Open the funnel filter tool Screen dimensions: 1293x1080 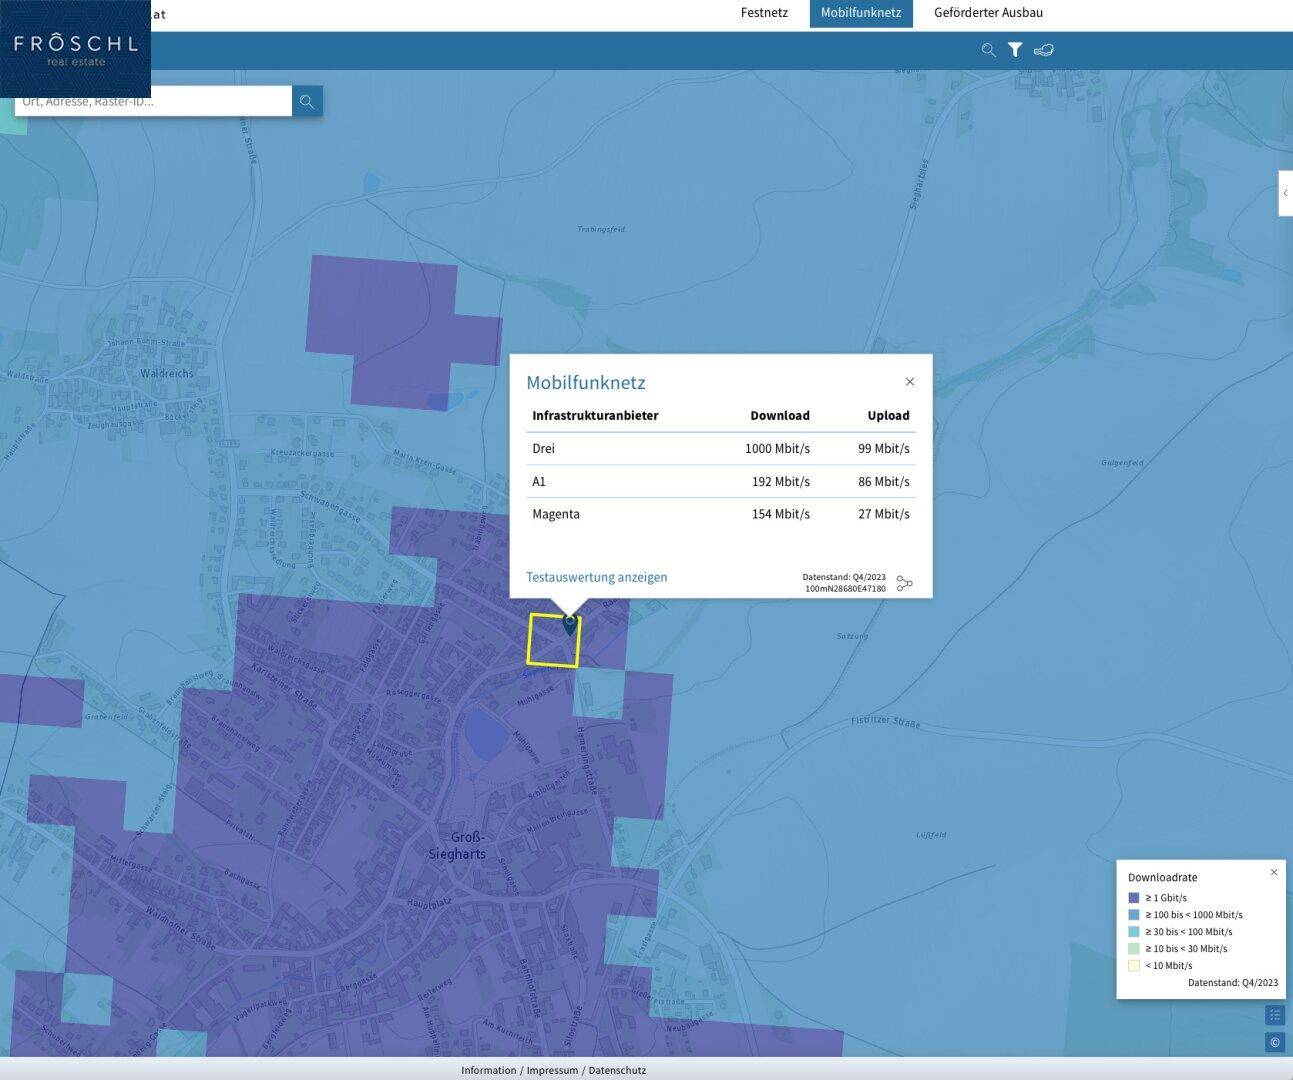point(1015,50)
